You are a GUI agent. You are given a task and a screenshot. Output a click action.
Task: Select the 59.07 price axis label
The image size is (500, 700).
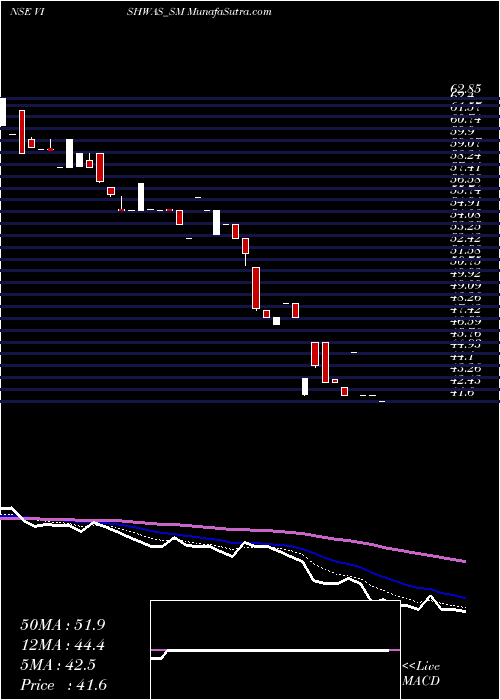coord(465,144)
